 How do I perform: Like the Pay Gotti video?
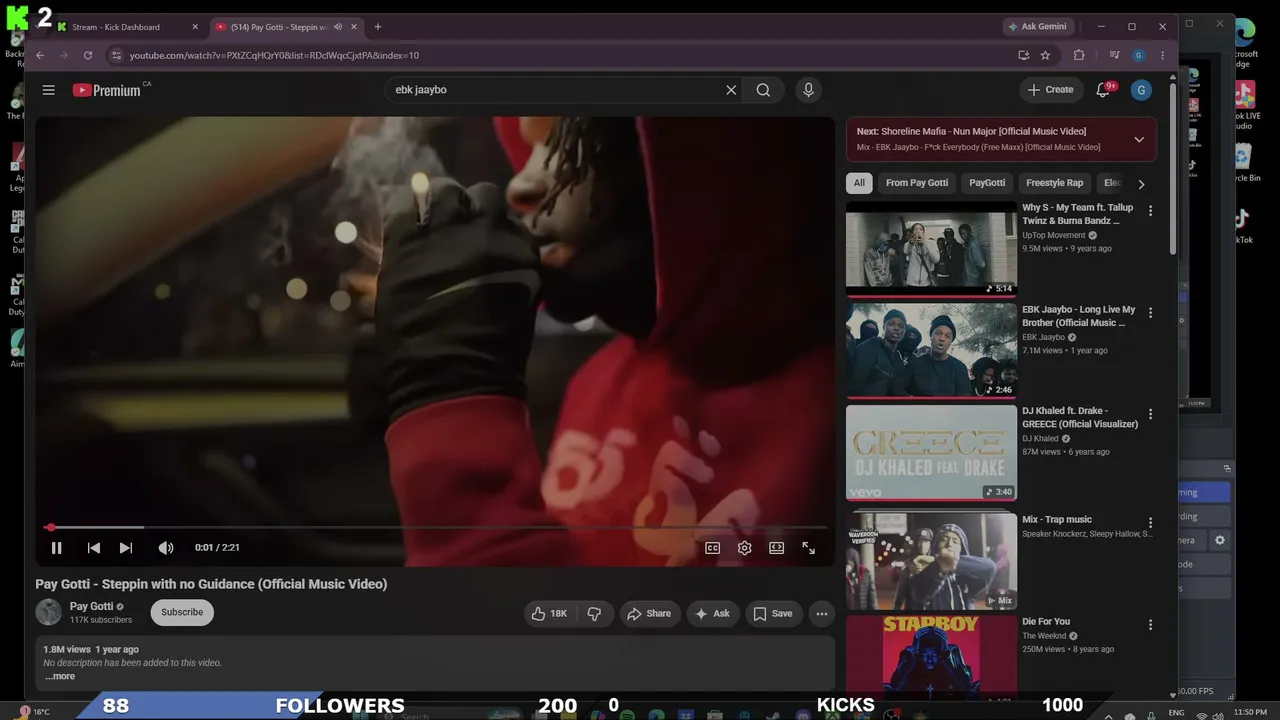(549, 614)
